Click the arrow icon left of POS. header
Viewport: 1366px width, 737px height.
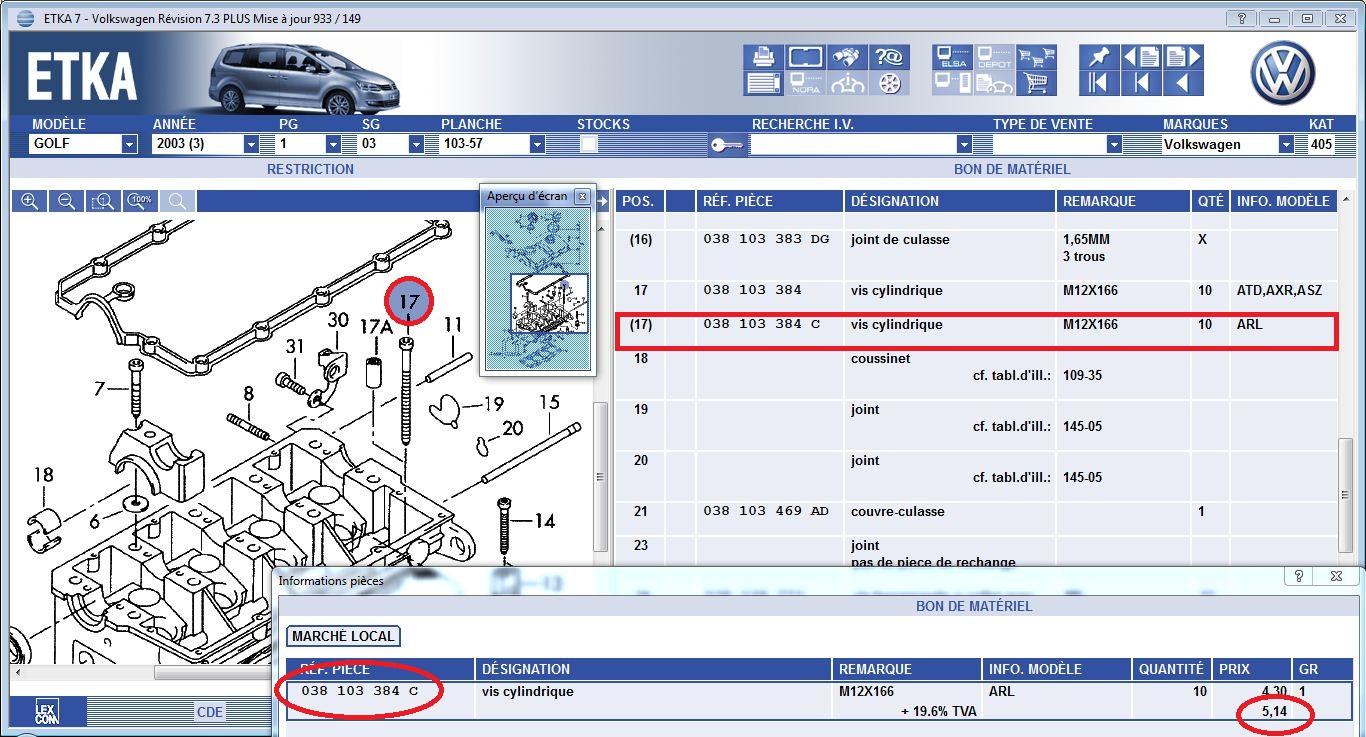pyautogui.click(x=603, y=202)
